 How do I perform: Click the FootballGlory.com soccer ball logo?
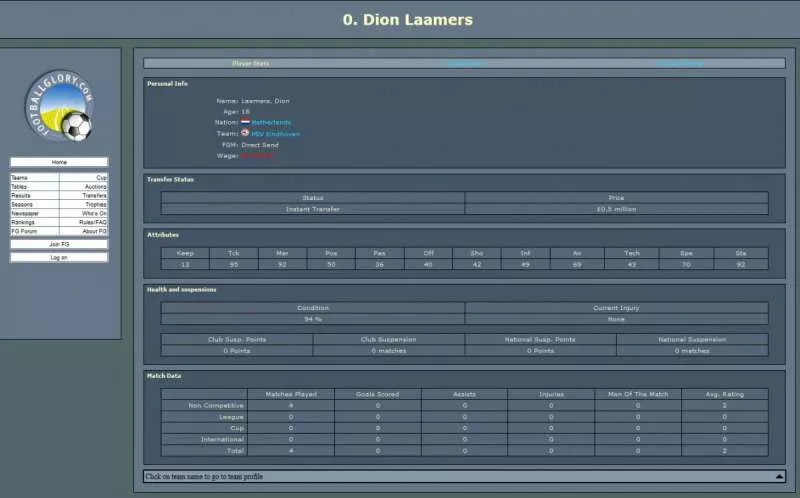59,106
